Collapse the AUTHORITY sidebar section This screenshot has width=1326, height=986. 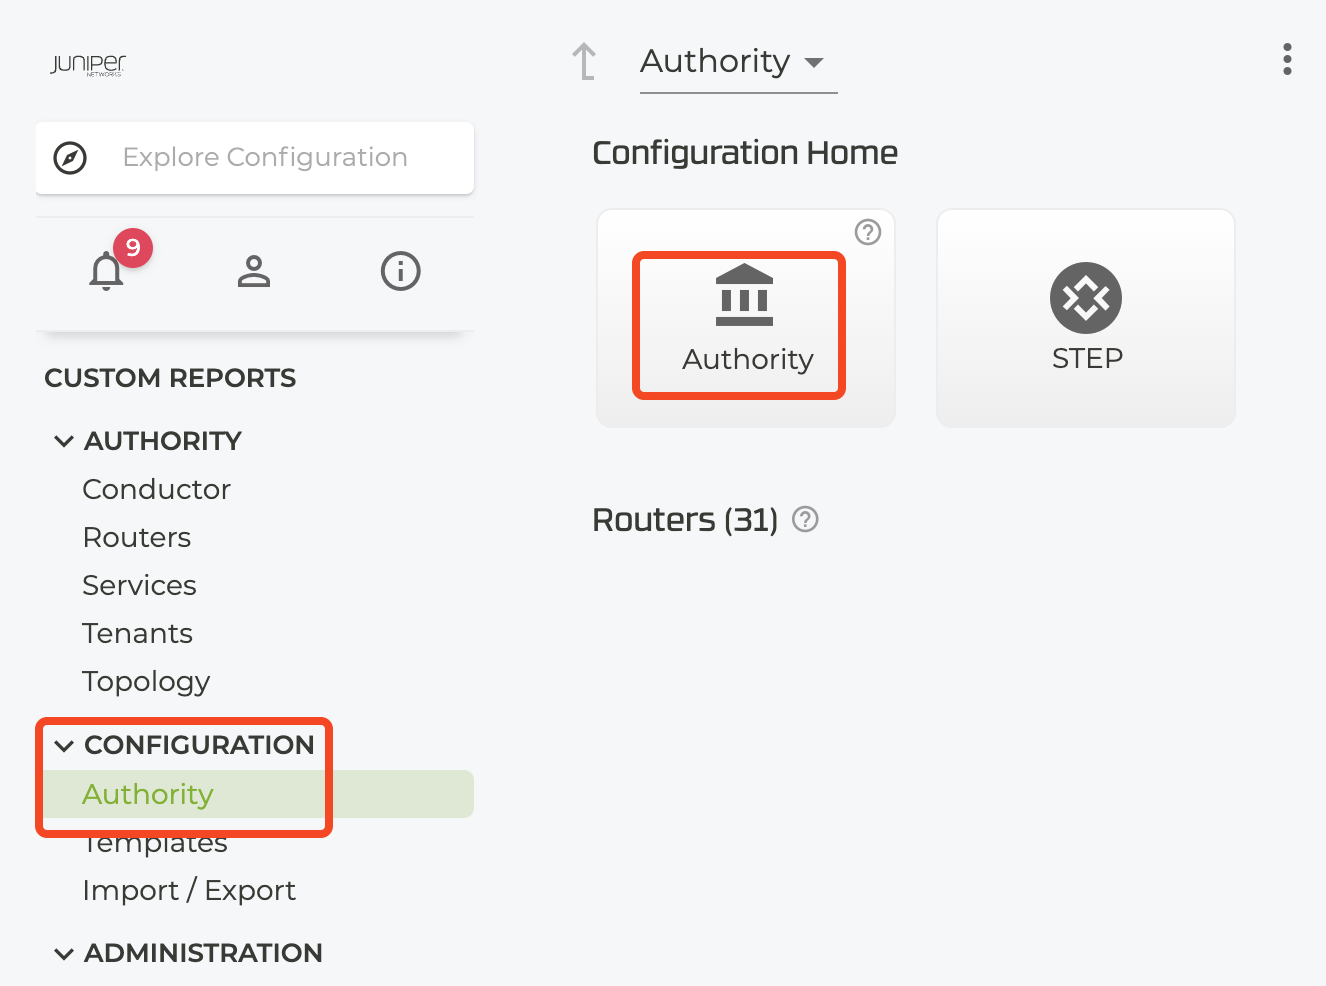click(64, 441)
